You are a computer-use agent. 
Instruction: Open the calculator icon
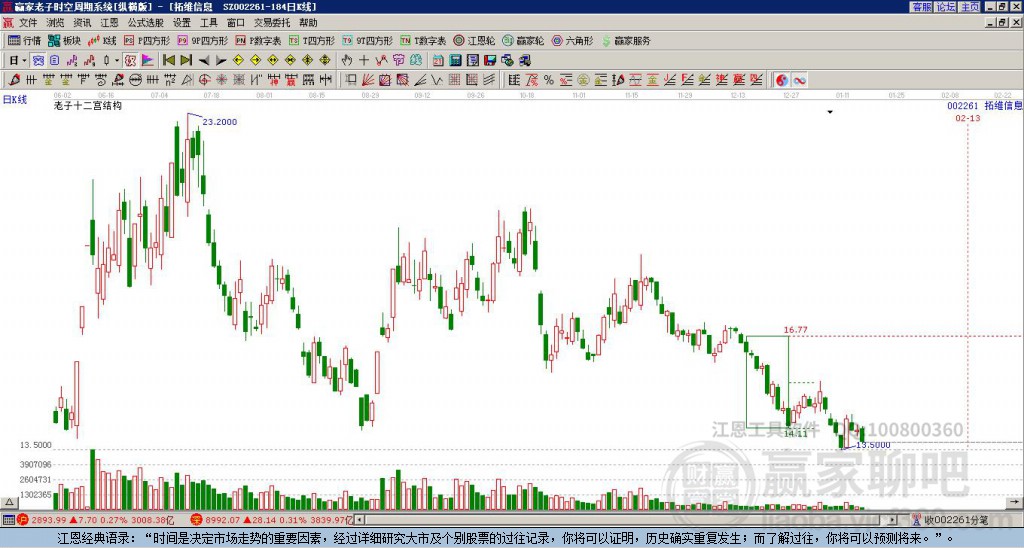coord(455,61)
